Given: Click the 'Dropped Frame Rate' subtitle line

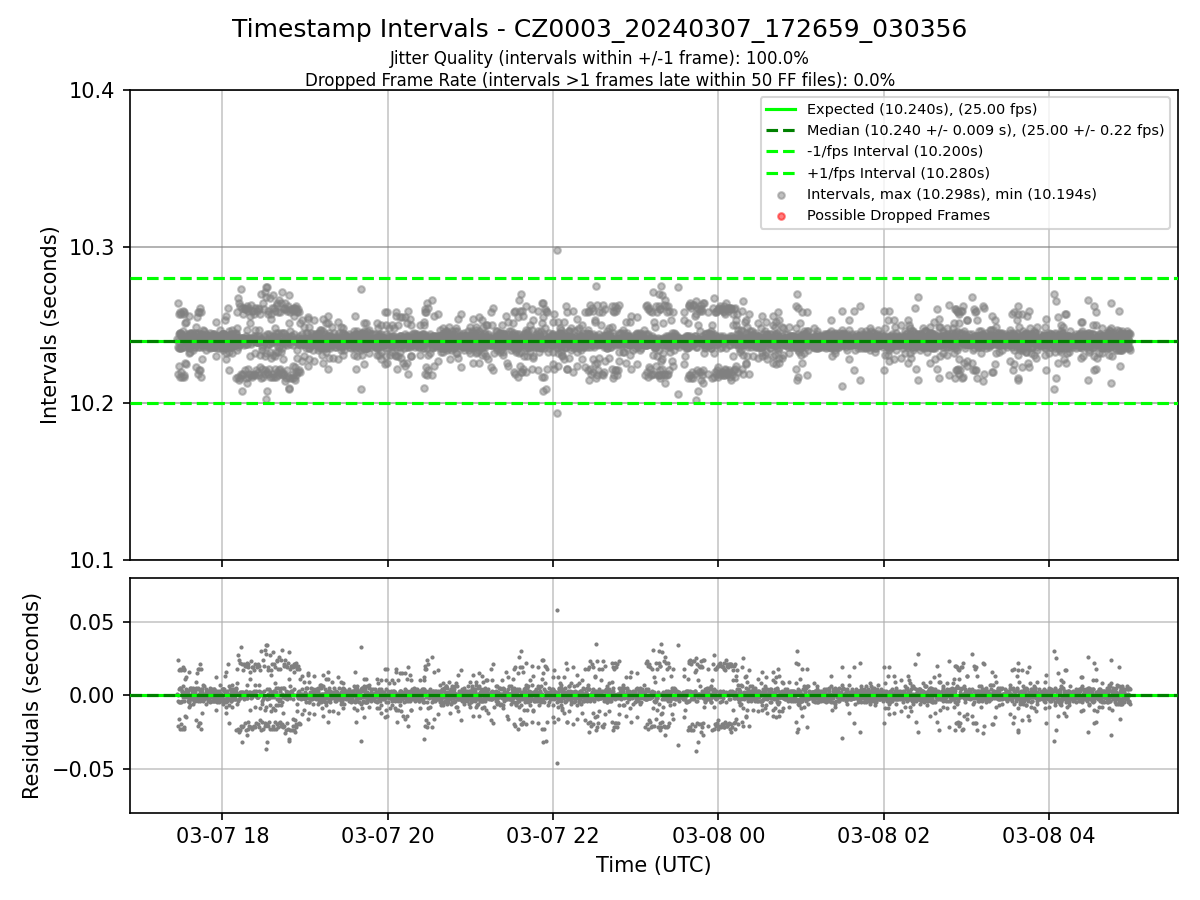Looking at the screenshot, I should point(599,80).
